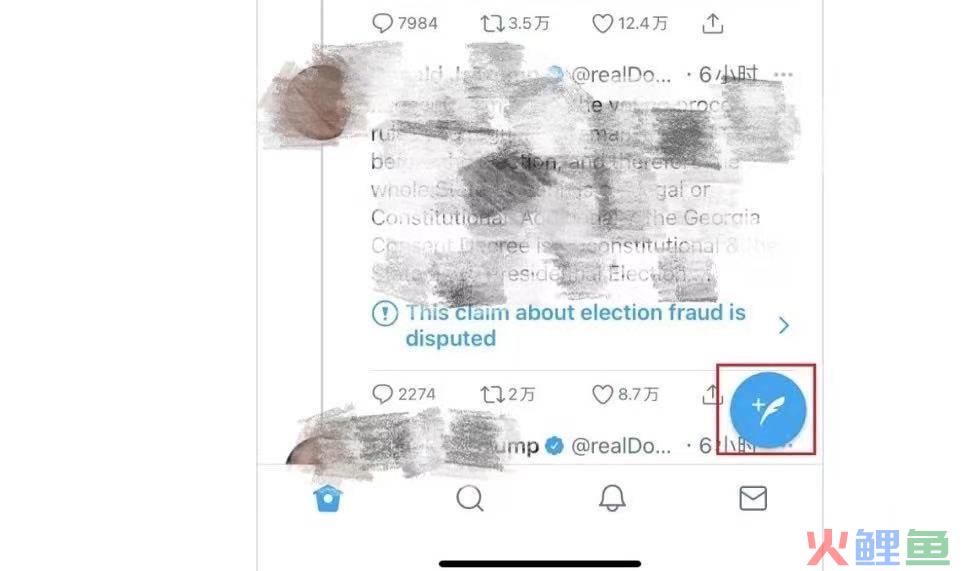974x571 pixels.
Task: Open the disputed election fraud claim notice
Action: tap(575, 325)
